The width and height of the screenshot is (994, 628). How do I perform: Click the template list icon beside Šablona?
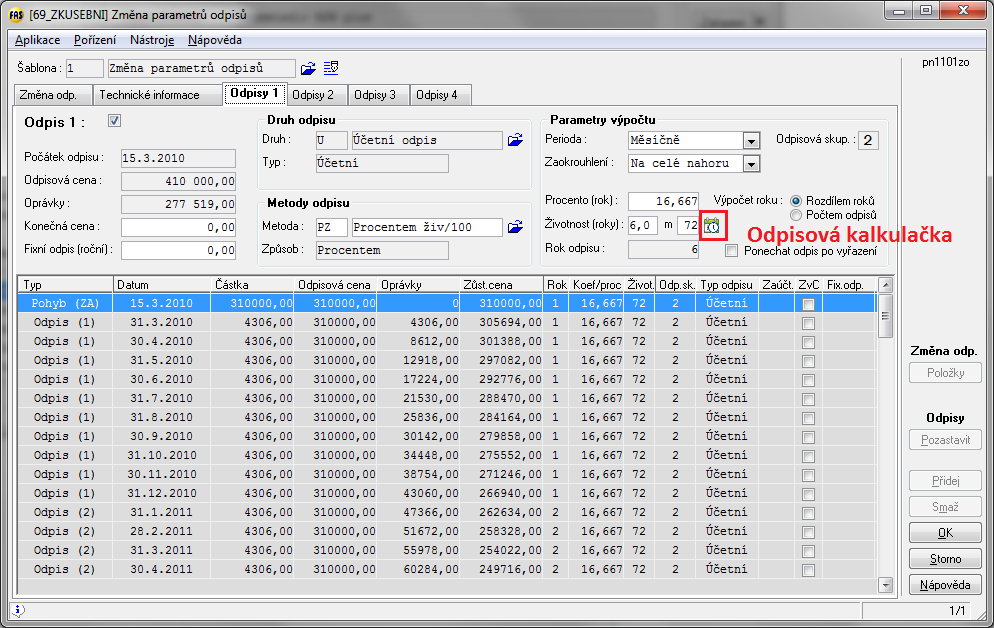click(x=331, y=68)
